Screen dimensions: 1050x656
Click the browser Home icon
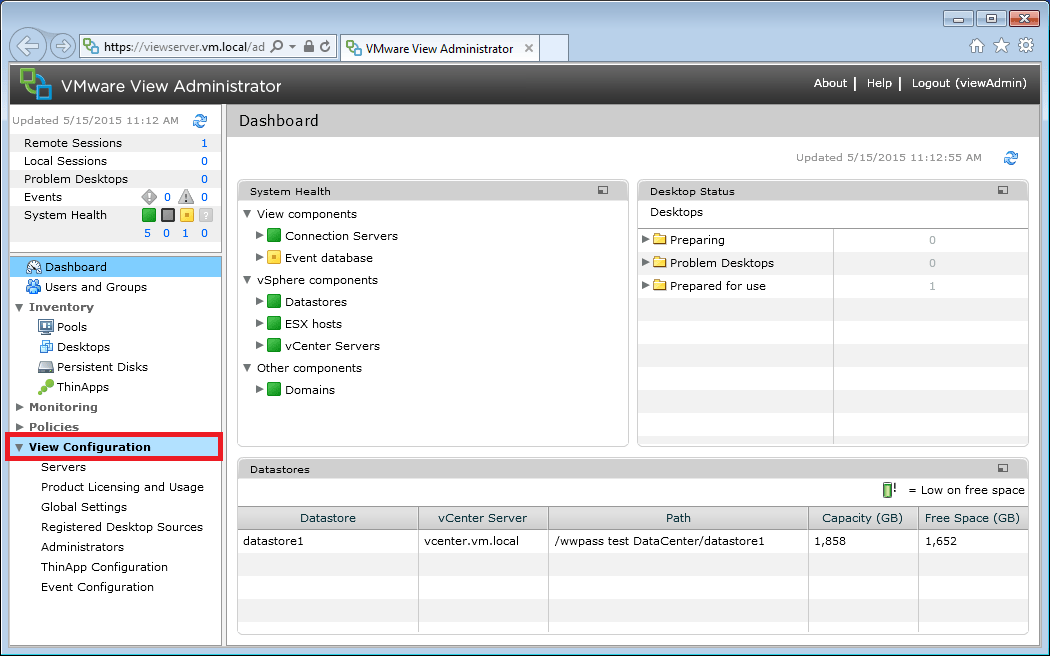[979, 45]
